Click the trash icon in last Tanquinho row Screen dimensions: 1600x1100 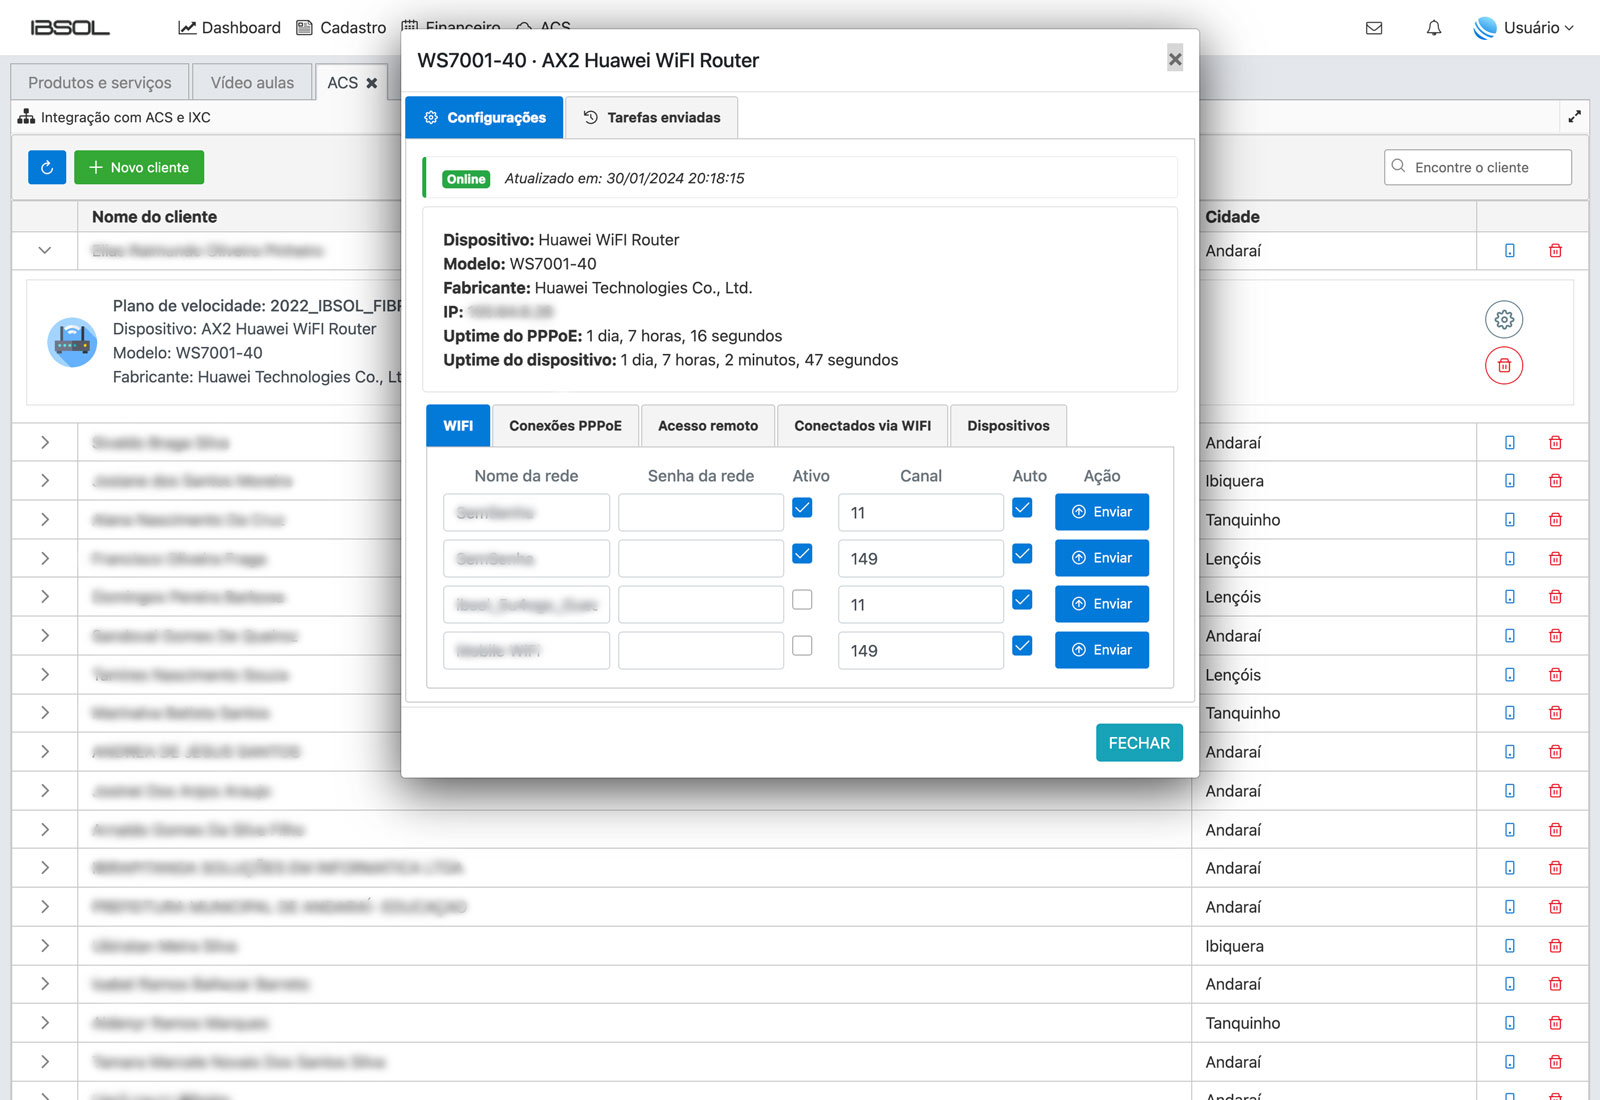[1555, 1023]
